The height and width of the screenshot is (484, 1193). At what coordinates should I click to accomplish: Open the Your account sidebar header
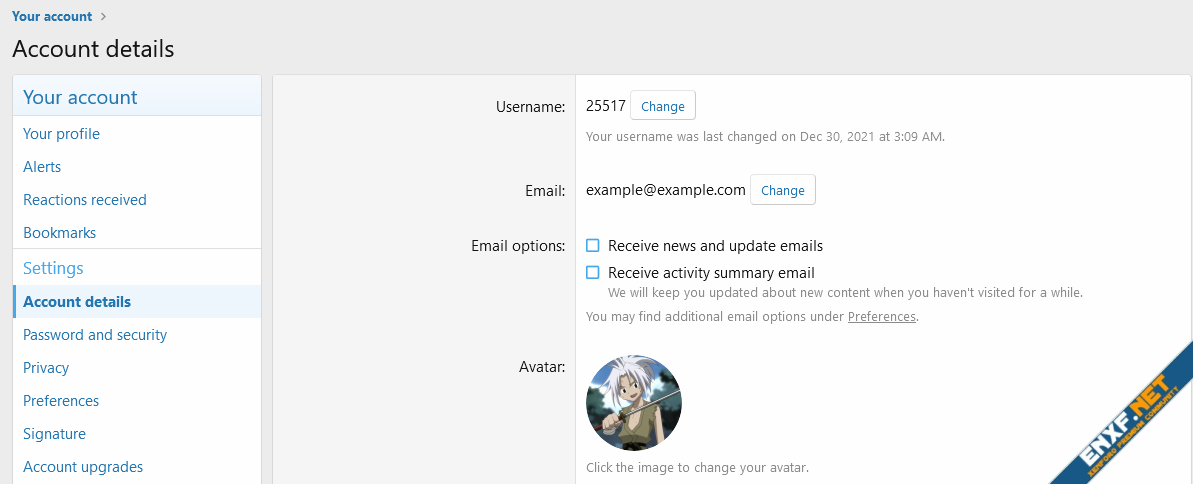tap(80, 97)
